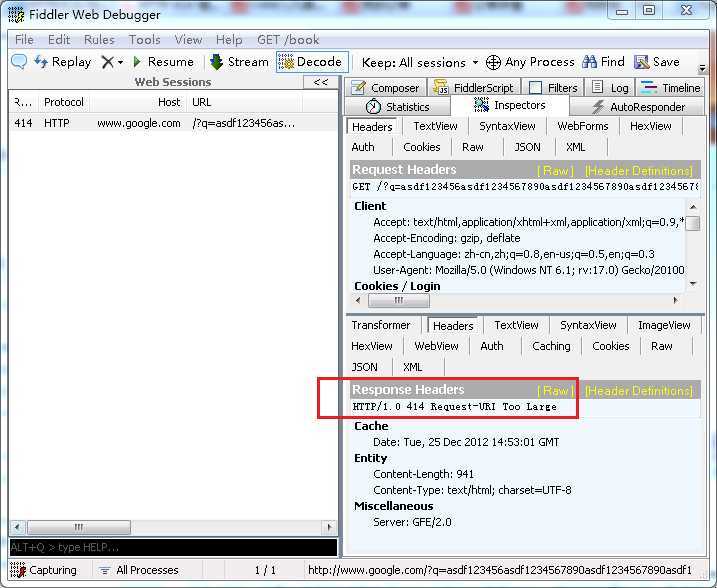This screenshot has width=717, height=588.
Task: Open the Tools menu
Action: point(144,40)
